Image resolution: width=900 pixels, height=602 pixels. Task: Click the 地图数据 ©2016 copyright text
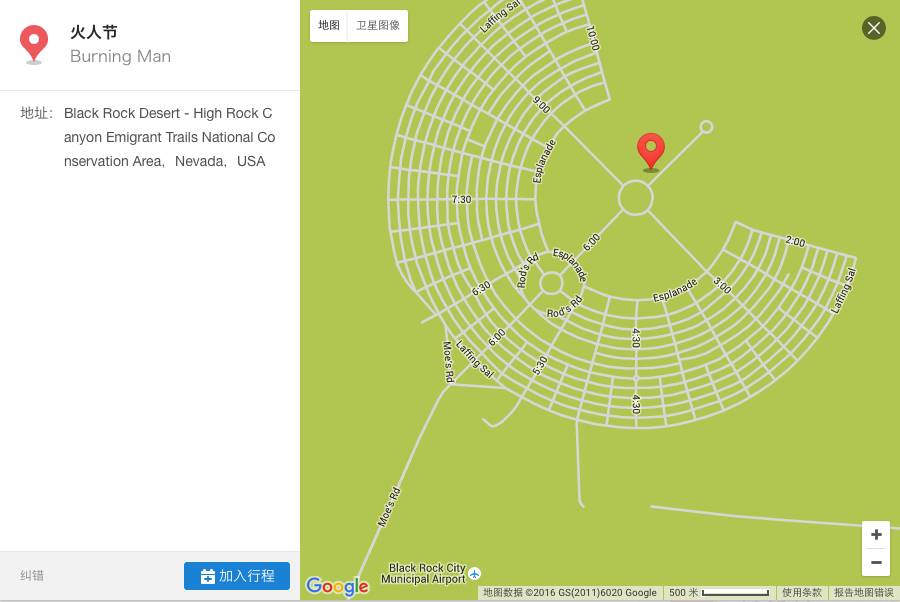[x=569, y=592]
